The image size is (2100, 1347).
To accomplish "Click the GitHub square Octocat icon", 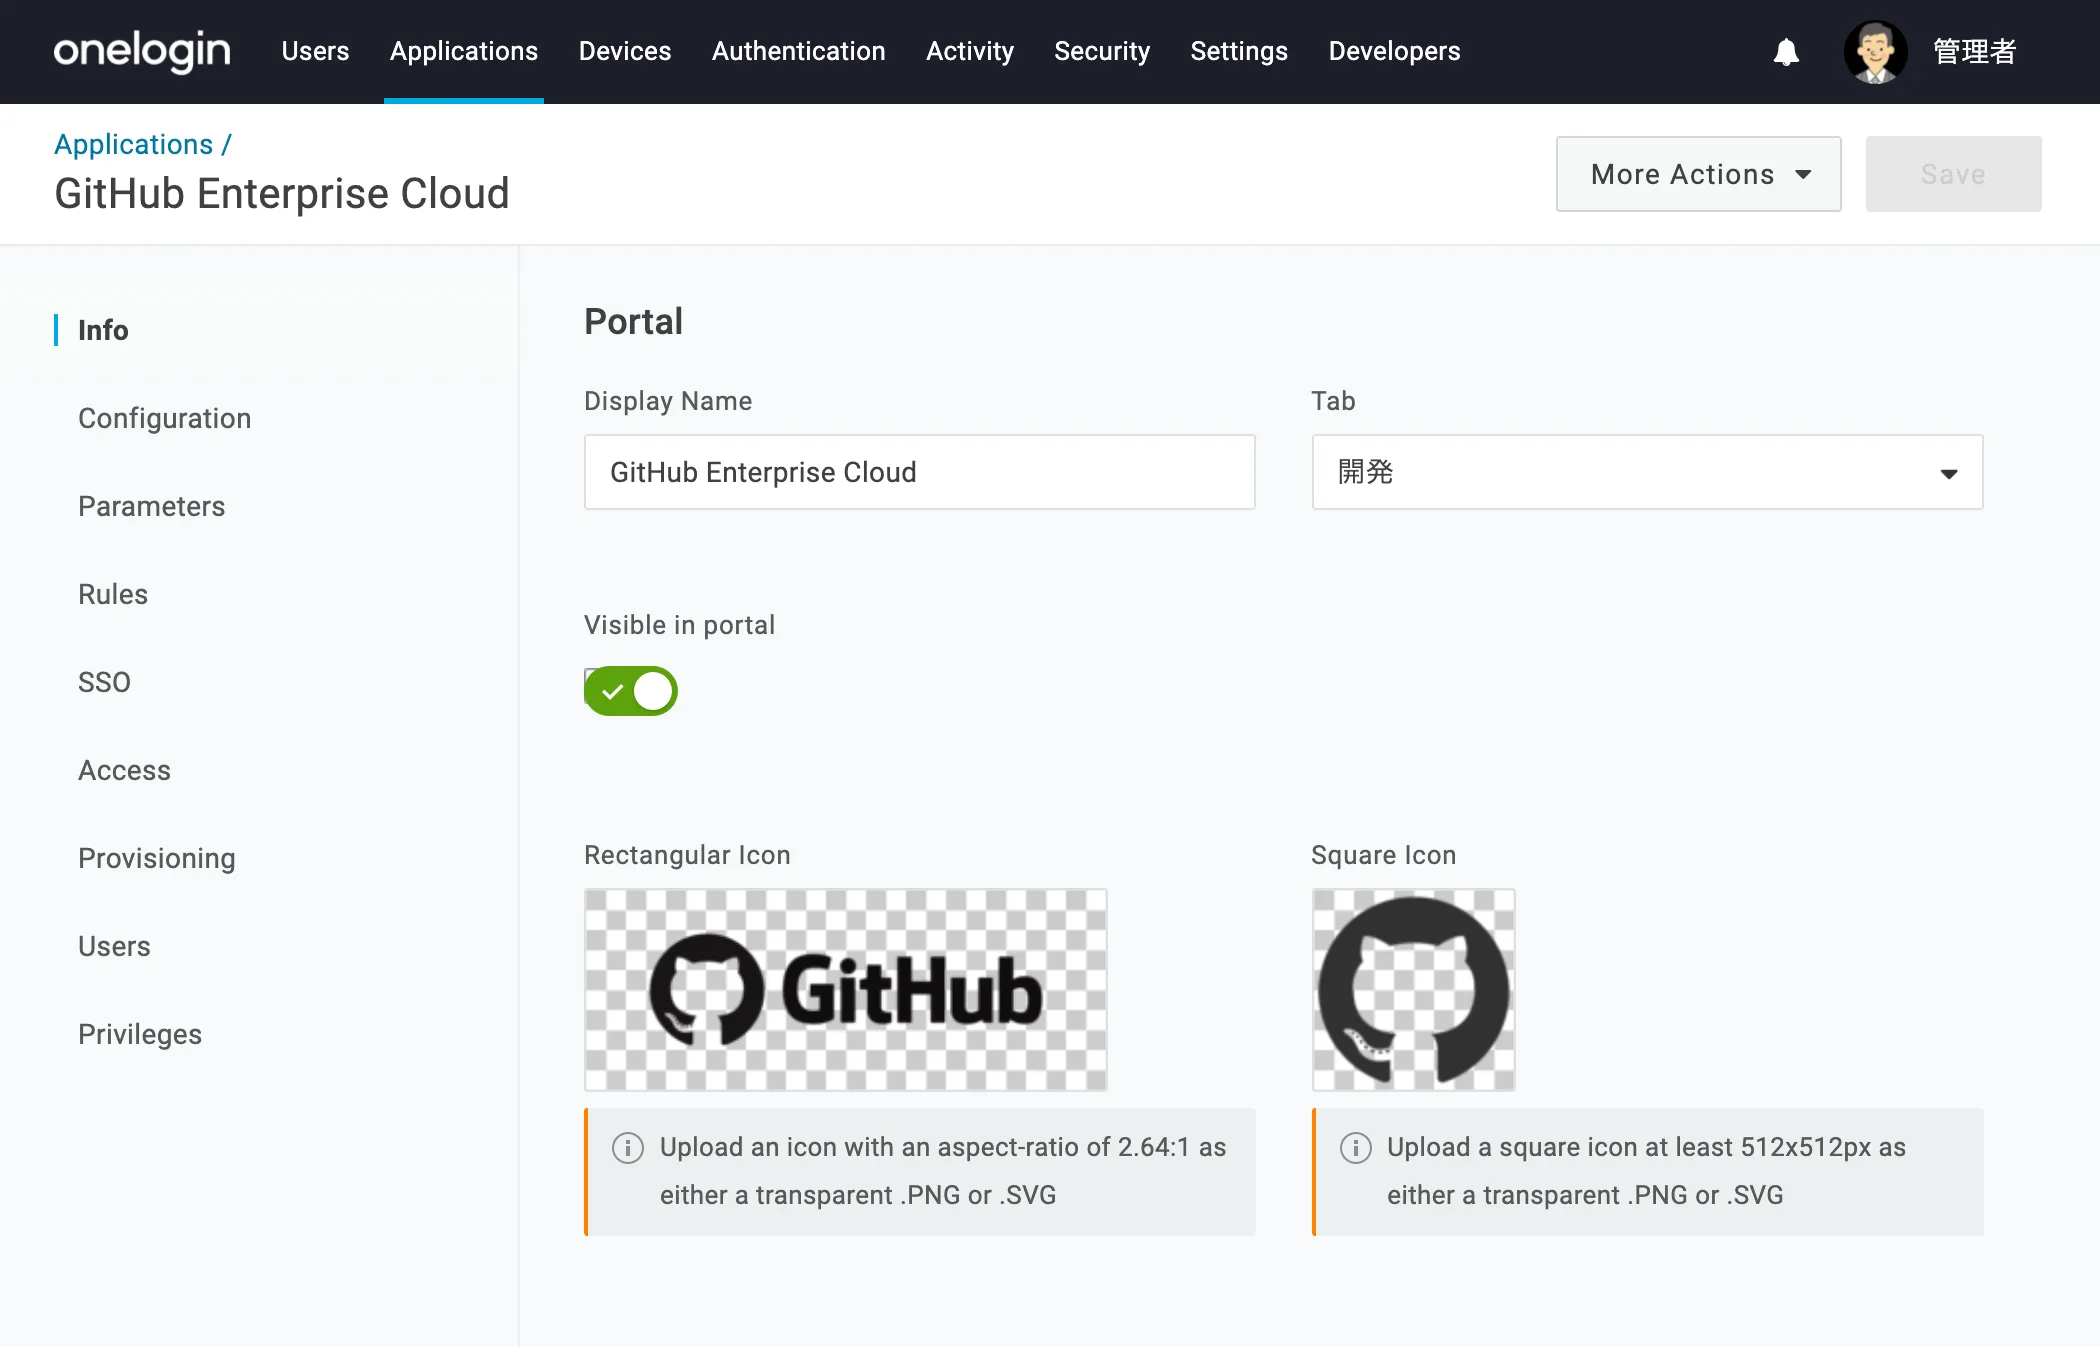I will click(1413, 989).
